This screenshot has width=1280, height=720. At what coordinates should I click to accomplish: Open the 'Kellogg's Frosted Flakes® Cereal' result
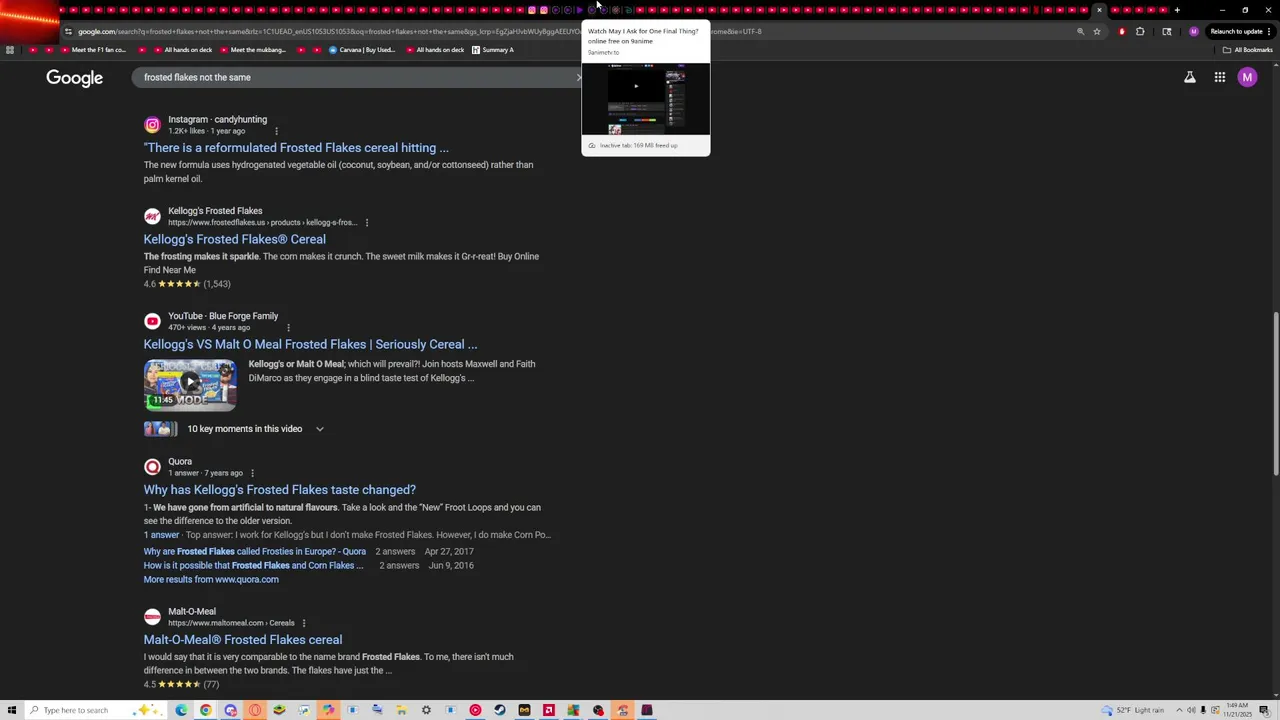coord(234,239)
